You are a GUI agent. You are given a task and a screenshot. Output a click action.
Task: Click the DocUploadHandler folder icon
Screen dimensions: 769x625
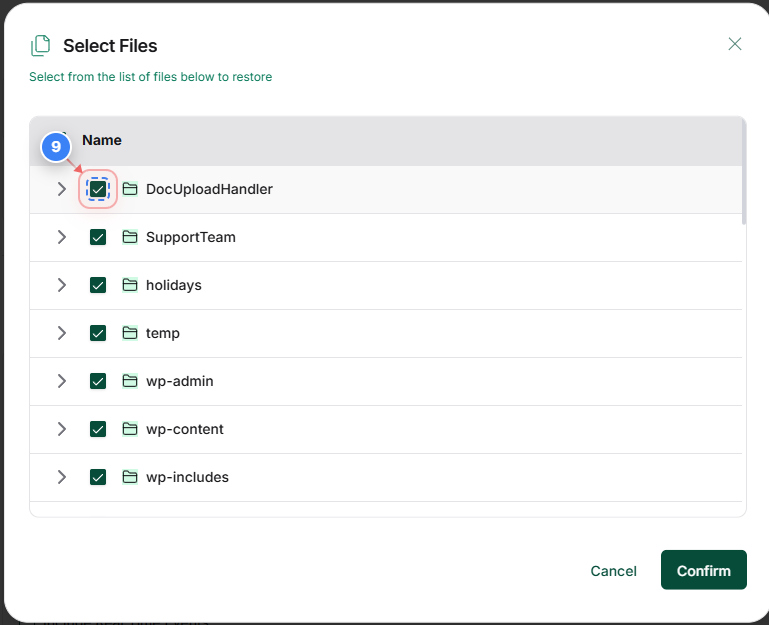tap(129, 189)
